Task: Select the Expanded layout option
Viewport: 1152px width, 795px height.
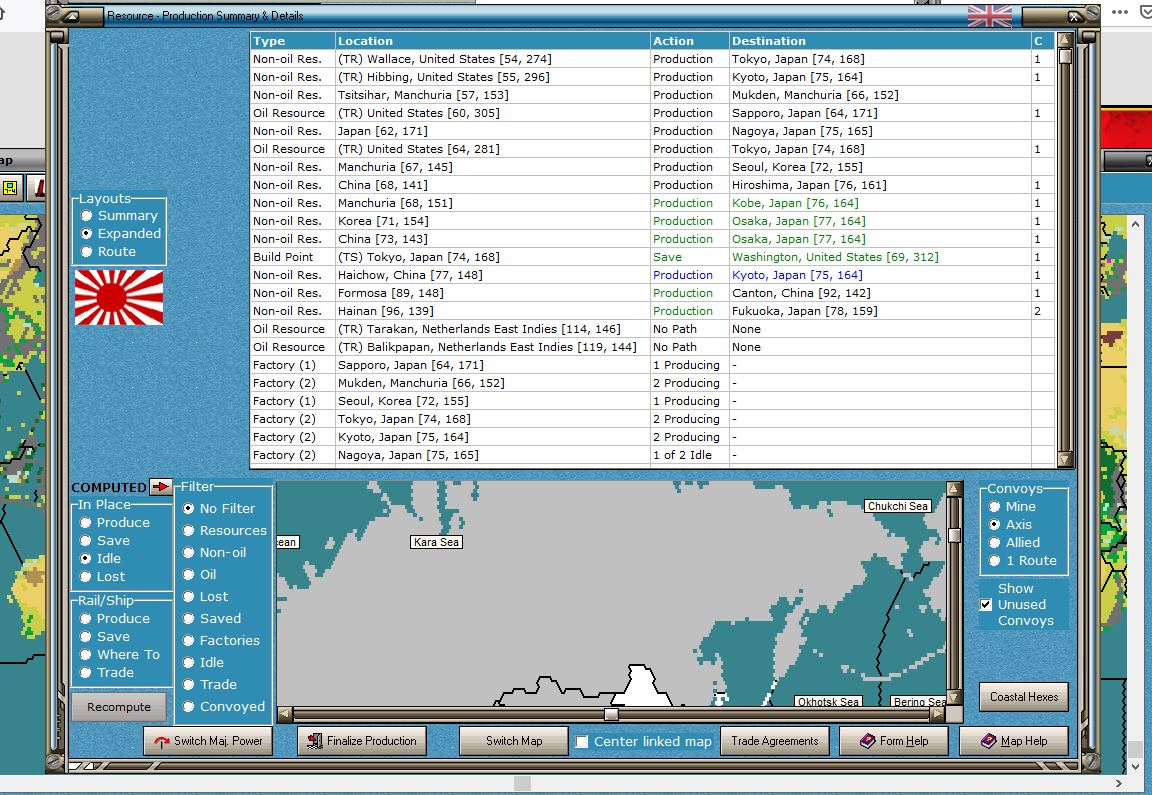Action: click(x=87, y=233)
